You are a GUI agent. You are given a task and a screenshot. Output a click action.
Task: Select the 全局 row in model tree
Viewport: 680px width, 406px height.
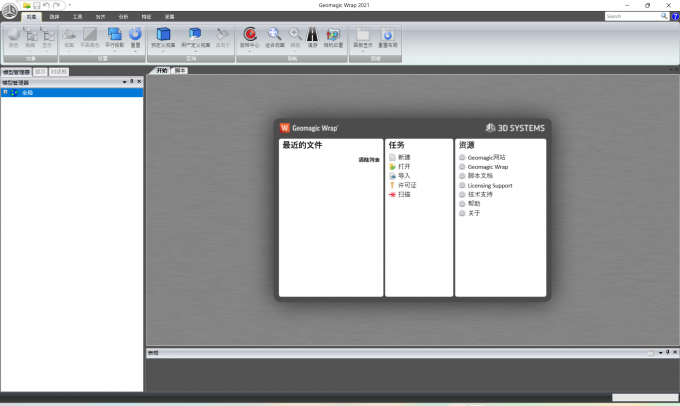[x=72, y=92]
